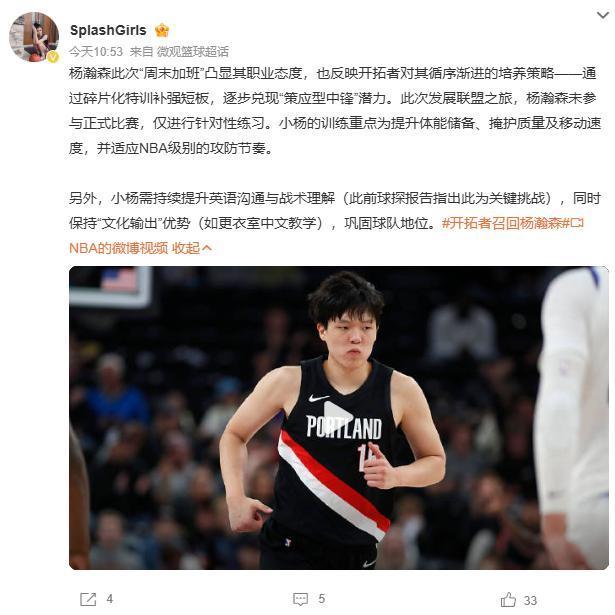Click the like count 33
Viewport: 615px width, 615px height.
tap(530, 600)
